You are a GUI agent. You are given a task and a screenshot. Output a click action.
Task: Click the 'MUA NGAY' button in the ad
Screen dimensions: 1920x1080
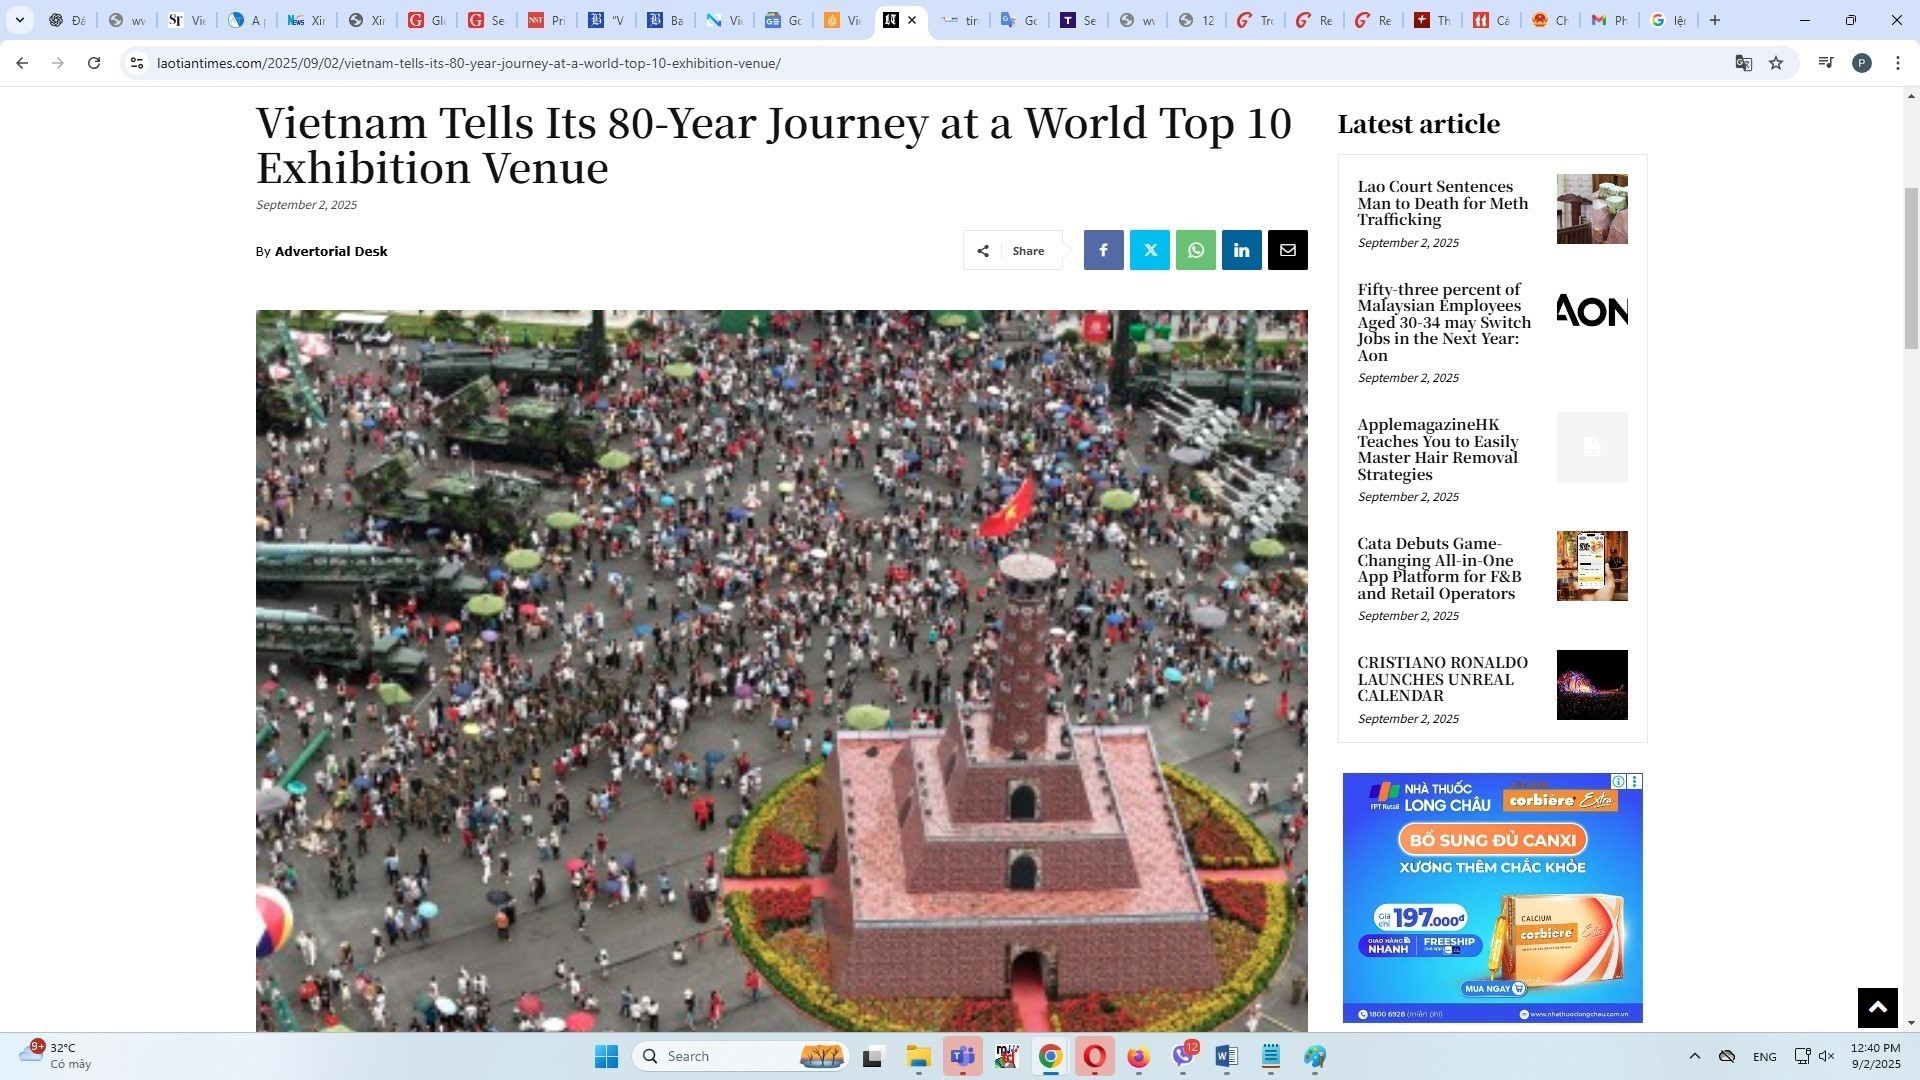1495,988
